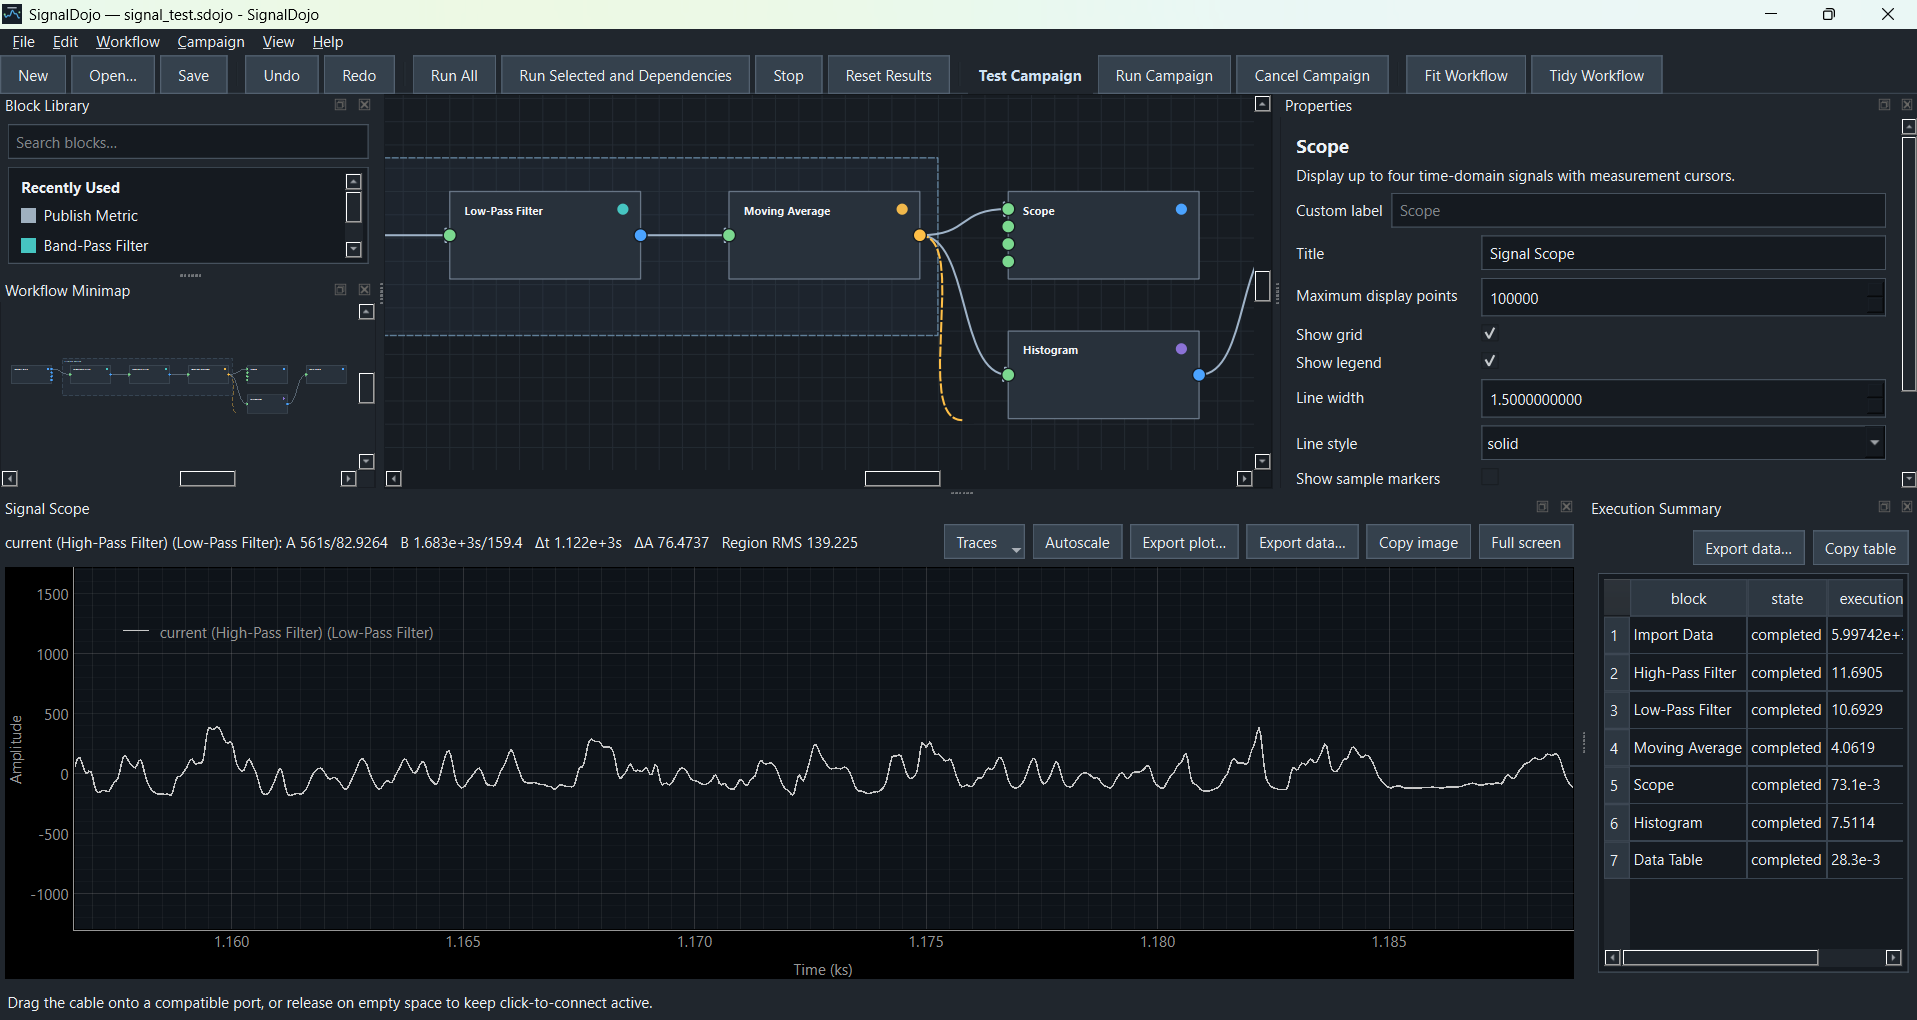Toggle the Show grid checkbox
1917x1020 pixels.
tap(1490, 334)
